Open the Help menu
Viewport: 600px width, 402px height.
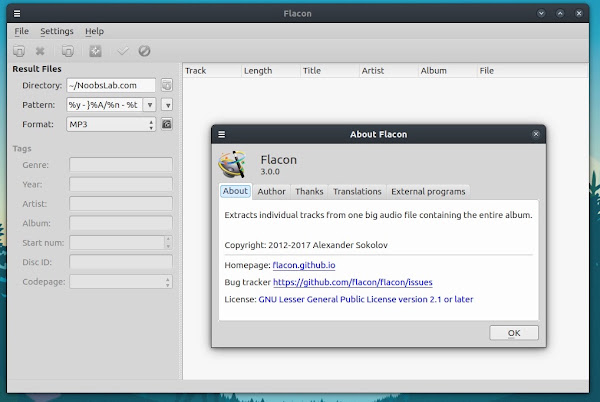[x=94, y=31]
